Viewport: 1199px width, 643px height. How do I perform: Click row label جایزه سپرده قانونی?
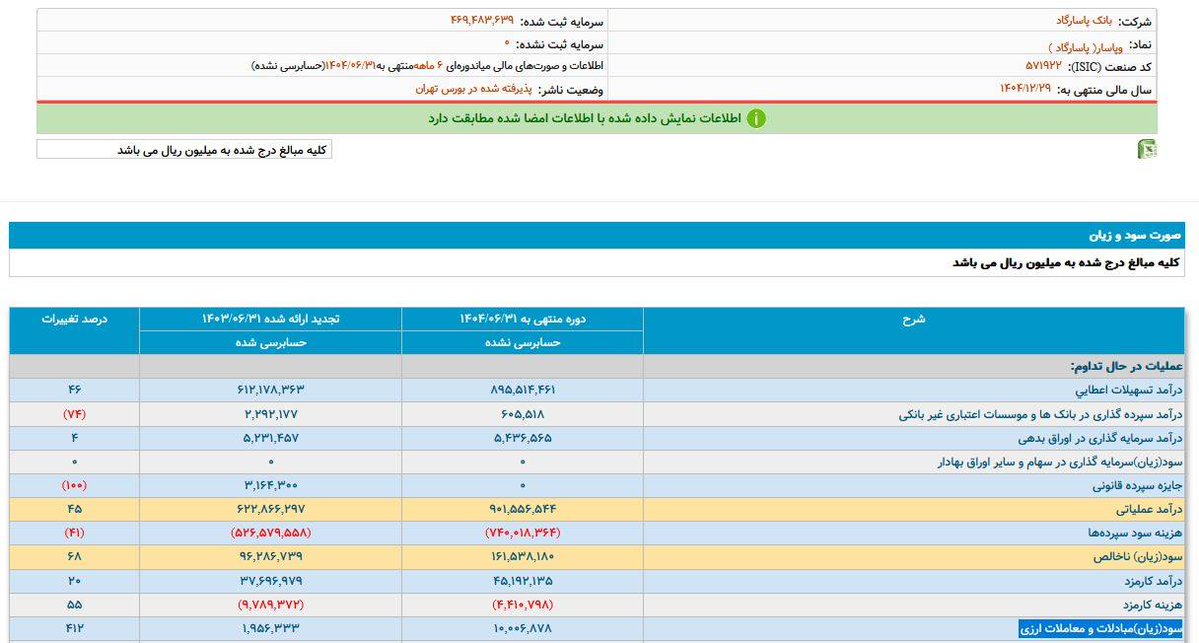pyautogui.click(x=1137, y=485)
